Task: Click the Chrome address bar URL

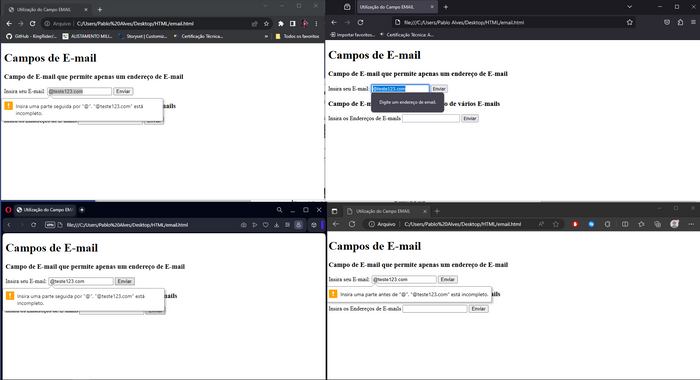Action: 135,24
